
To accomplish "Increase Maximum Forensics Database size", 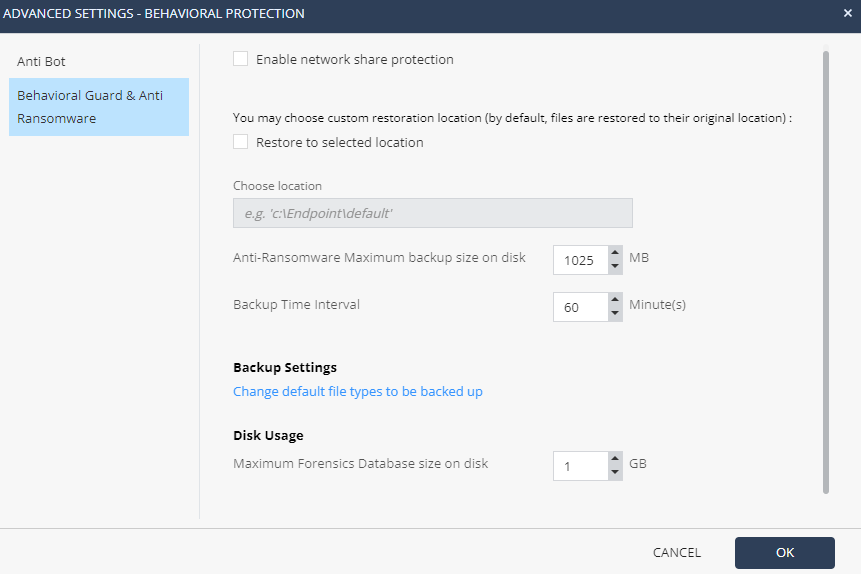I will pos(615,459).
